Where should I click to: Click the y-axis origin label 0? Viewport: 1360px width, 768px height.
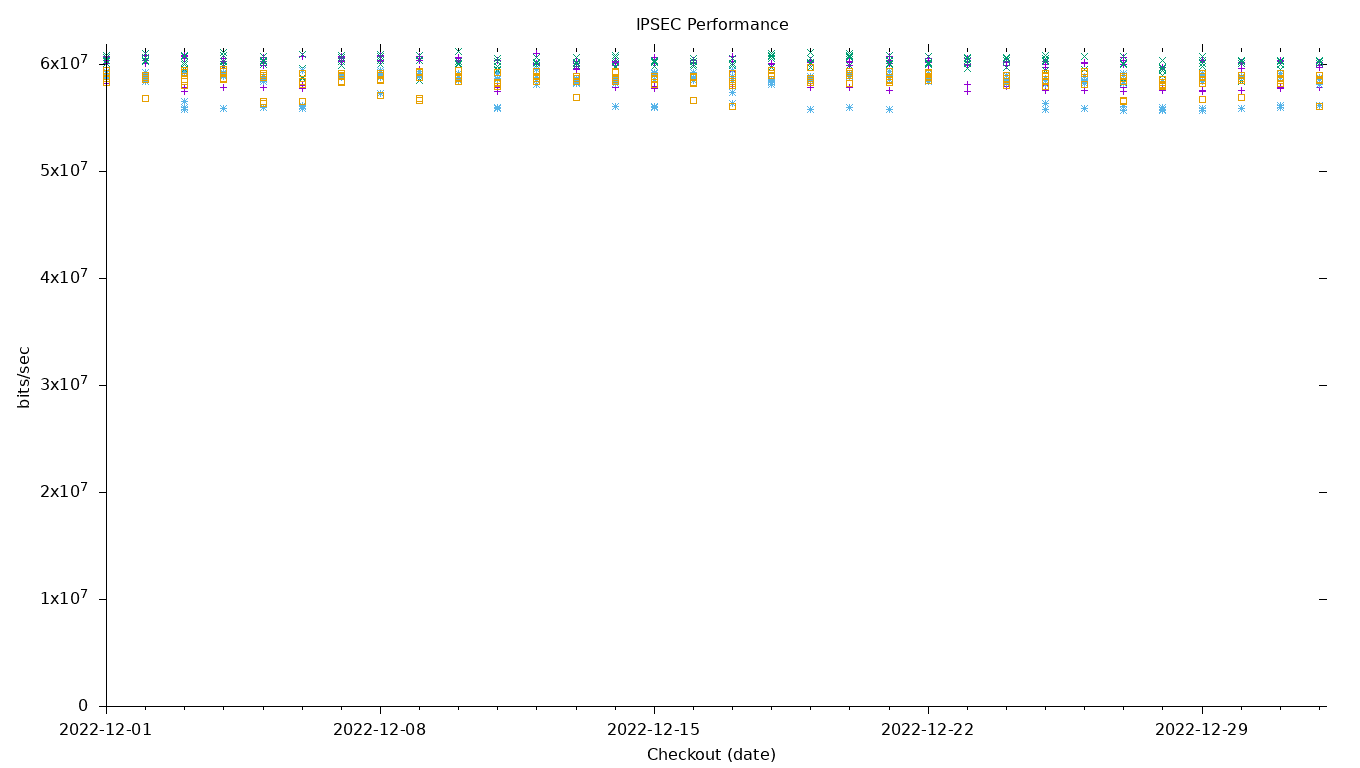[84, 706]
